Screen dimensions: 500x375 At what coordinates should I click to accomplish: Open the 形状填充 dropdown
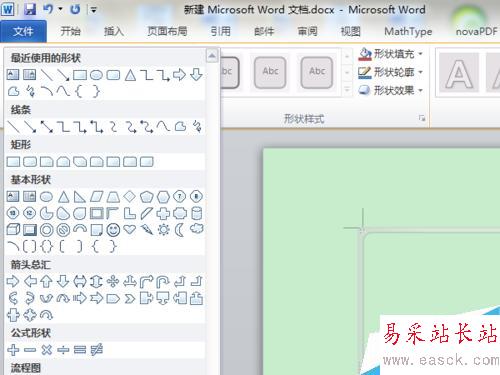(420, 53)
